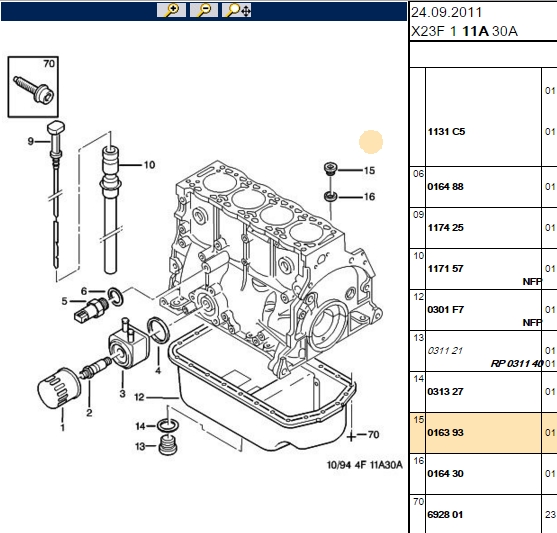
Task: Select table row reference 14
Action: [x=418, y=378]
